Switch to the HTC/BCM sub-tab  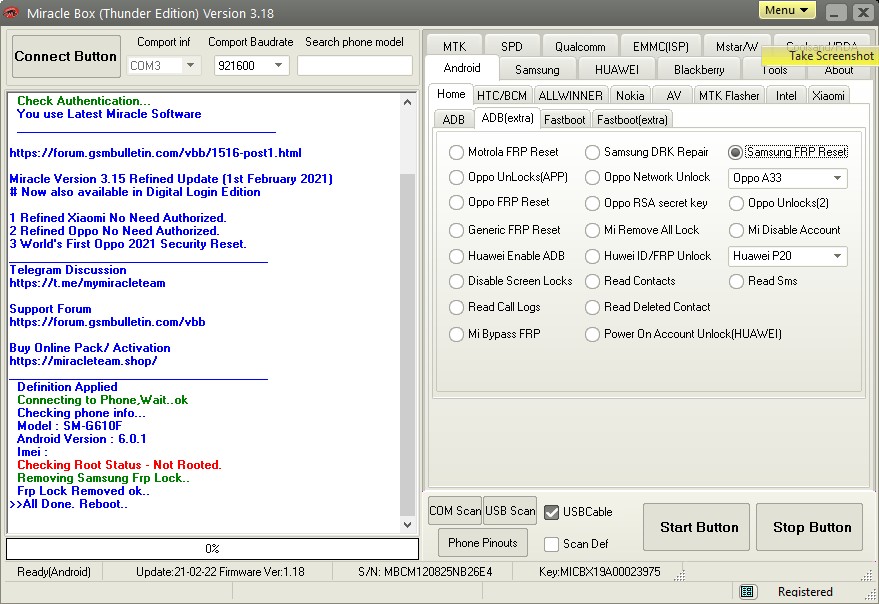tap(502, 95)
